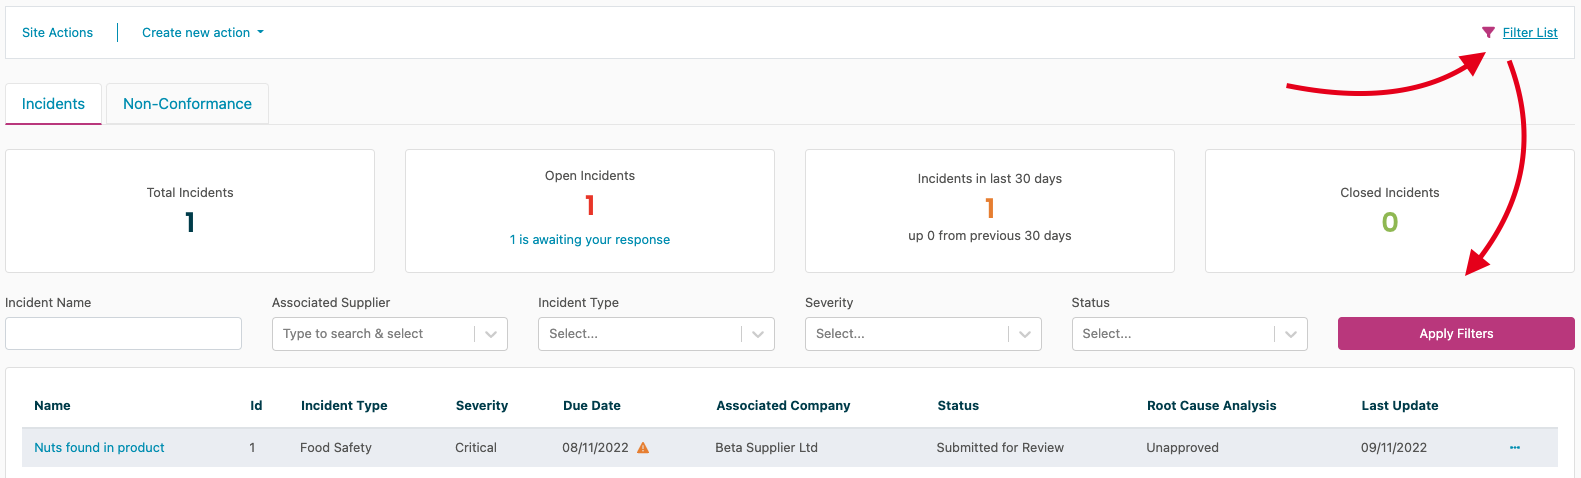
Task: Open Nuts found in product incident
Action: (x=99, y=448)
